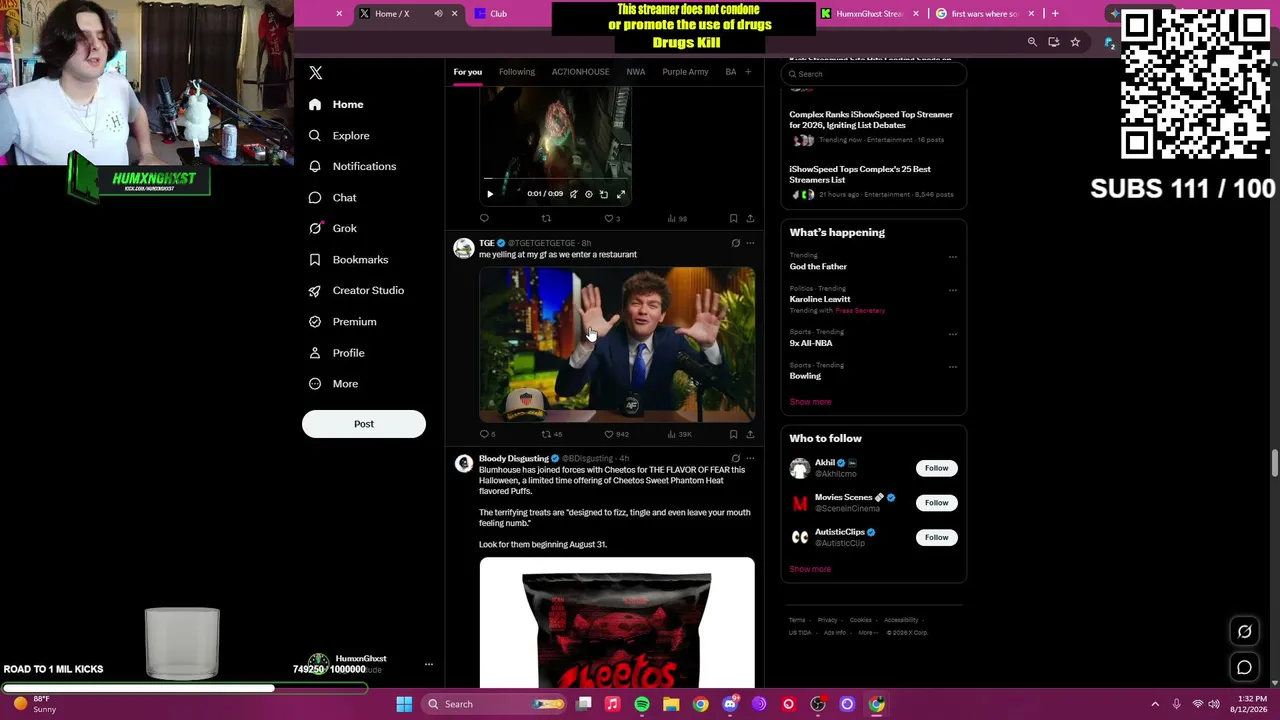Open the Cheetos bag image
The height and width of the screenshot is (720, 1280).
617,623
